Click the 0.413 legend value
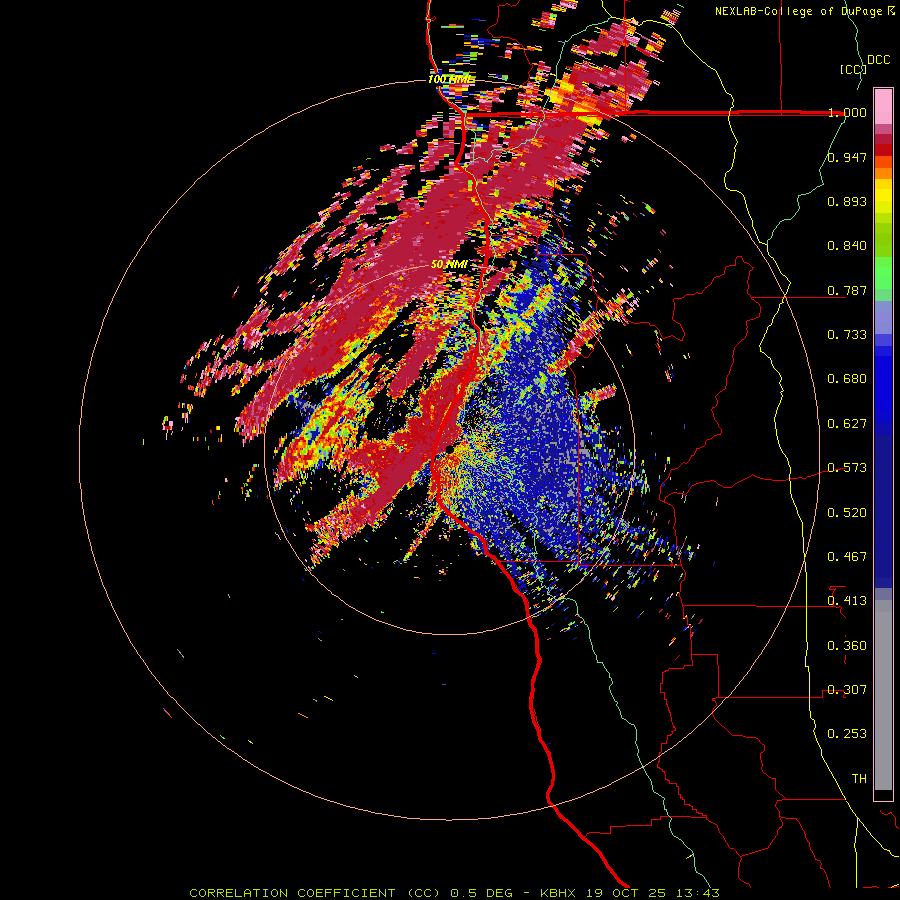 pyautogui.click(x=847, y=601)
